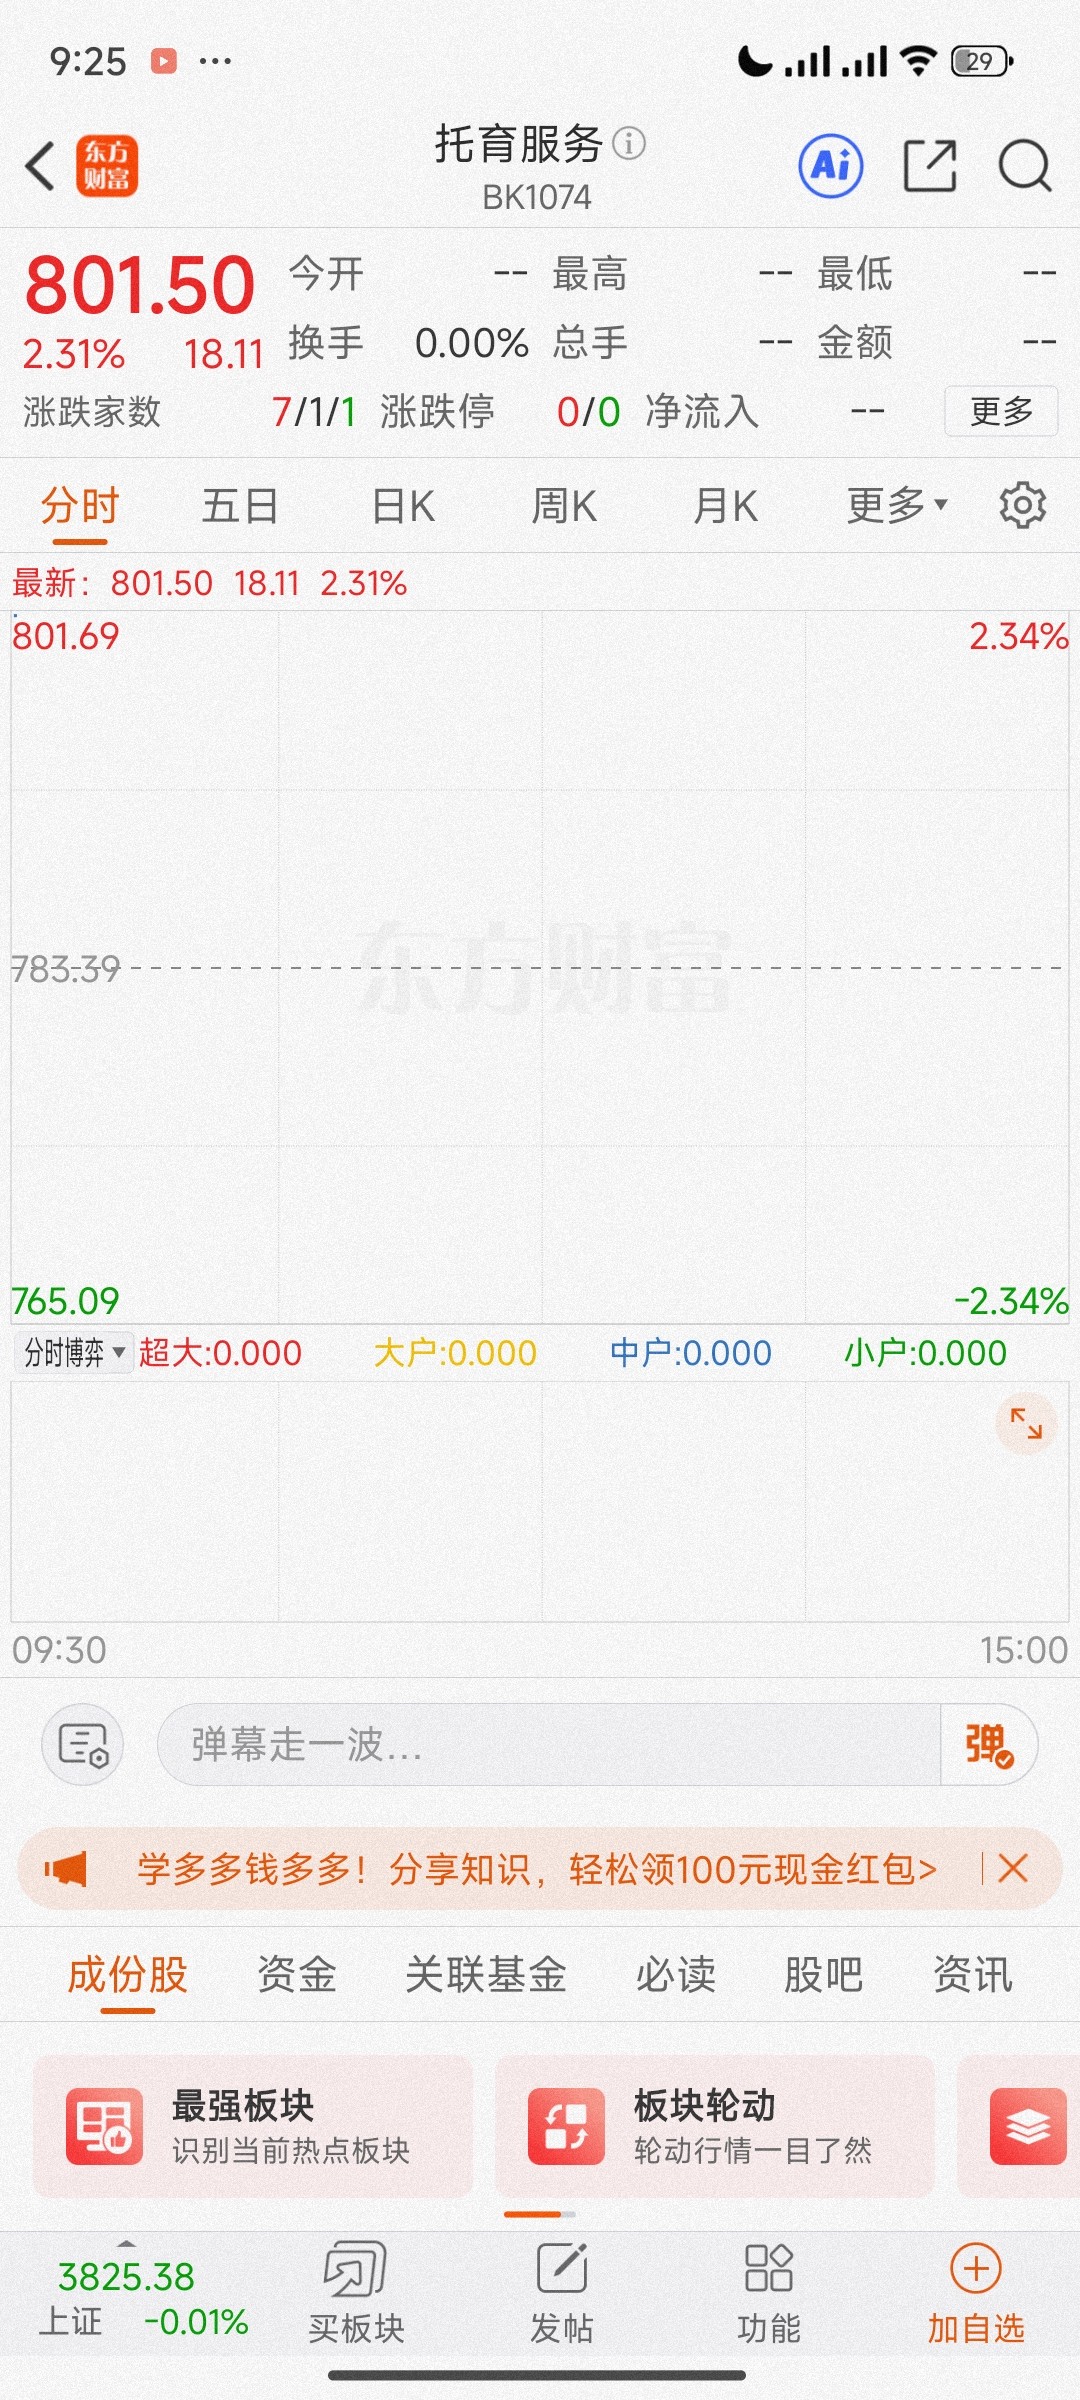The image size is (1080, 2400).
Task: Expand the 分时博弈 indicator dropdown
Action: pyautogui.click(x=73, y=1353)
